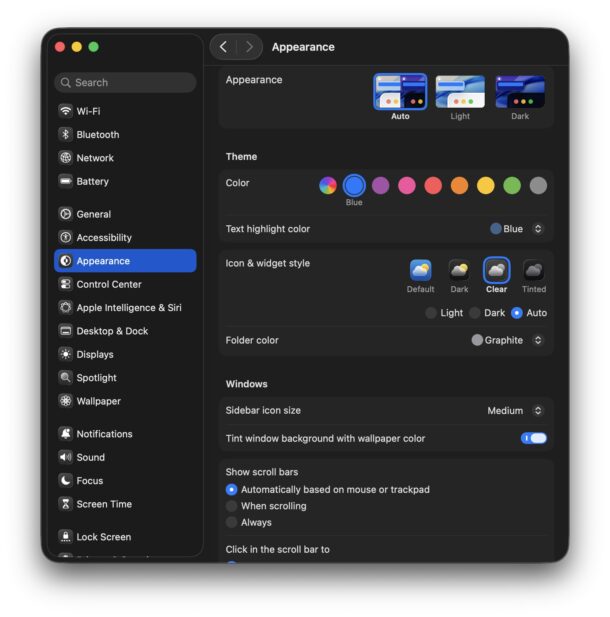Open Folder color Graphite dropdown
Screen dimensions: 610x617
click(508, 340)
